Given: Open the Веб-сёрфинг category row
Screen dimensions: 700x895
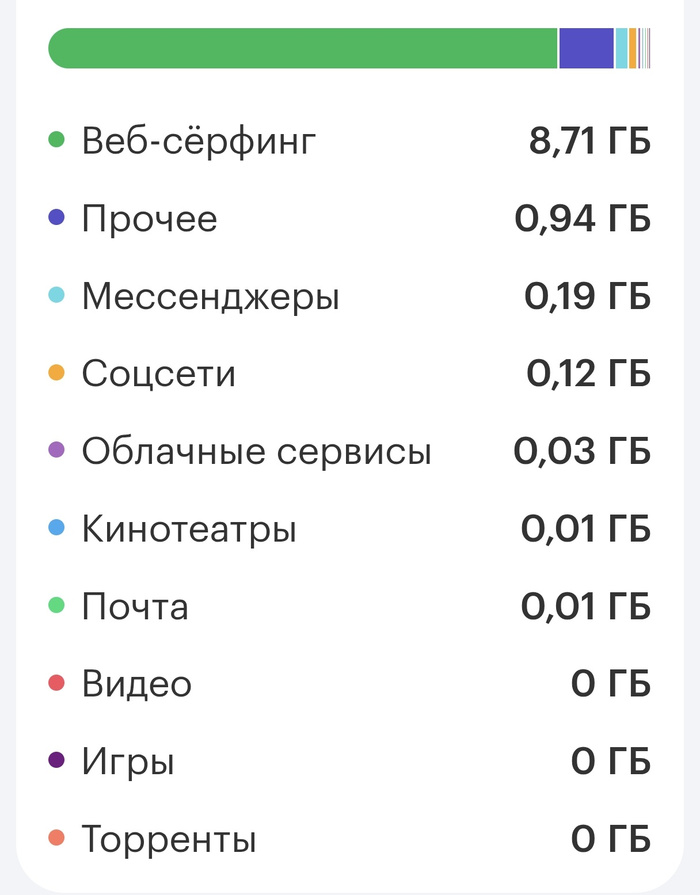Looking at the screenshot, I should coord(199,142).
